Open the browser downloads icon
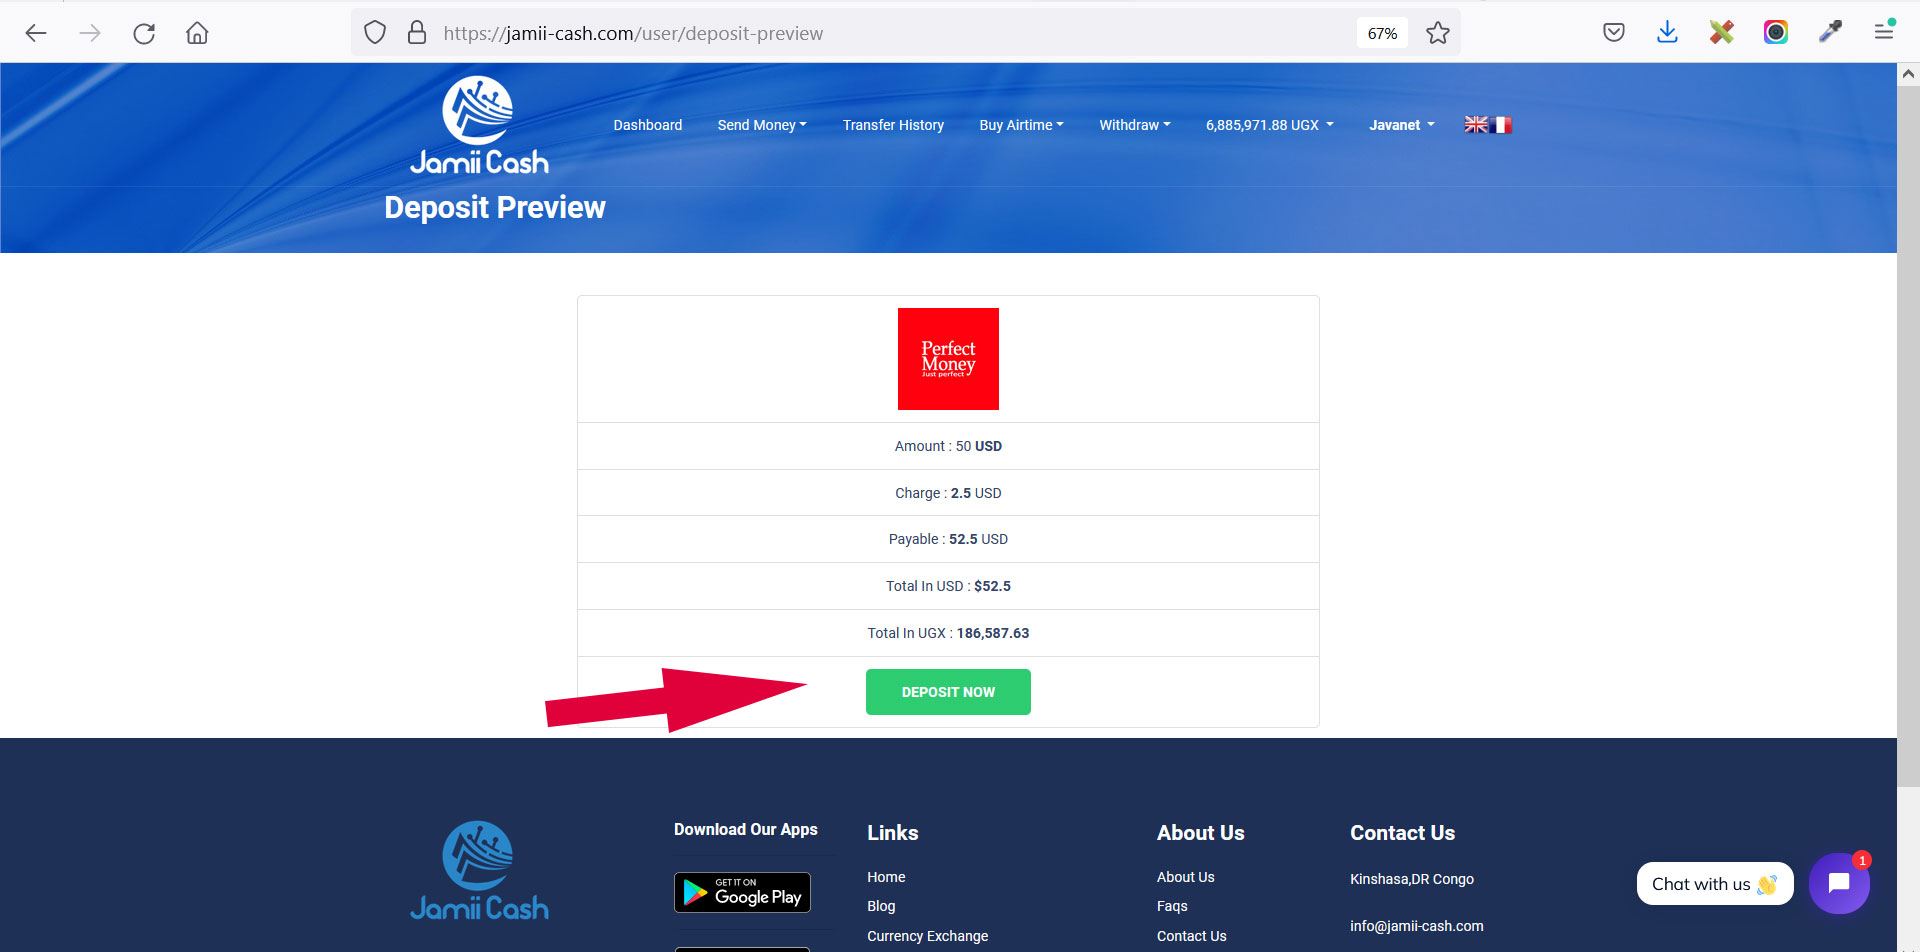Image resolution: width=1920 pixels, height=952 pixels. pyautogui.click(x=1667, y=33)
